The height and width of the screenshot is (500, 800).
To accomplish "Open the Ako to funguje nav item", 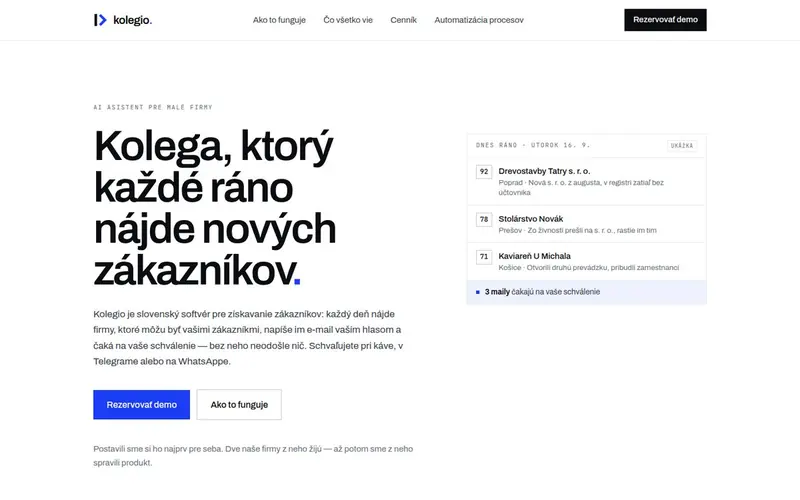I will tap(279, 20).
